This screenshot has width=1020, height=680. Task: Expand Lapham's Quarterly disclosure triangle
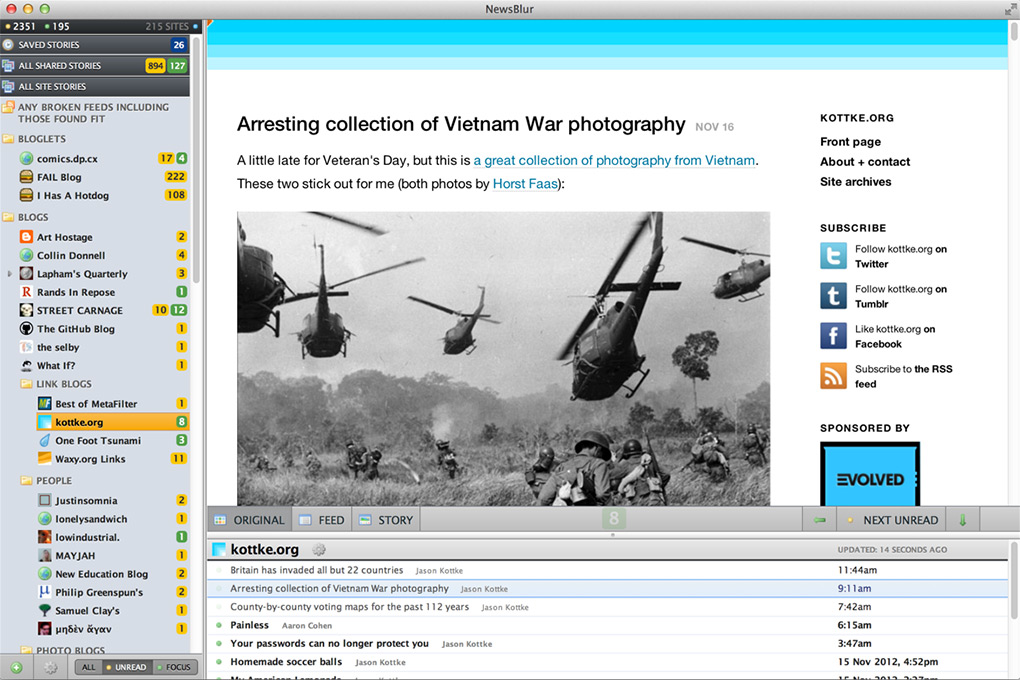pos(10,274)
